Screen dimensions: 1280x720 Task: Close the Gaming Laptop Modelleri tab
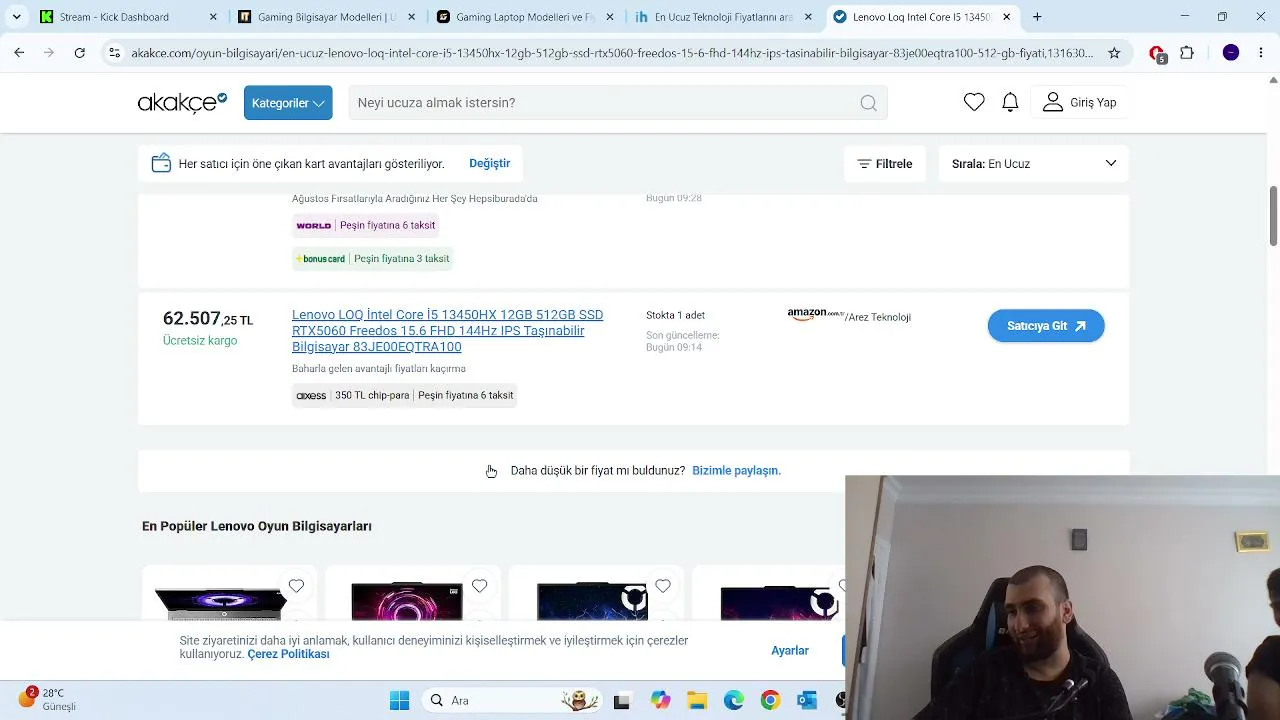(610, 17)
